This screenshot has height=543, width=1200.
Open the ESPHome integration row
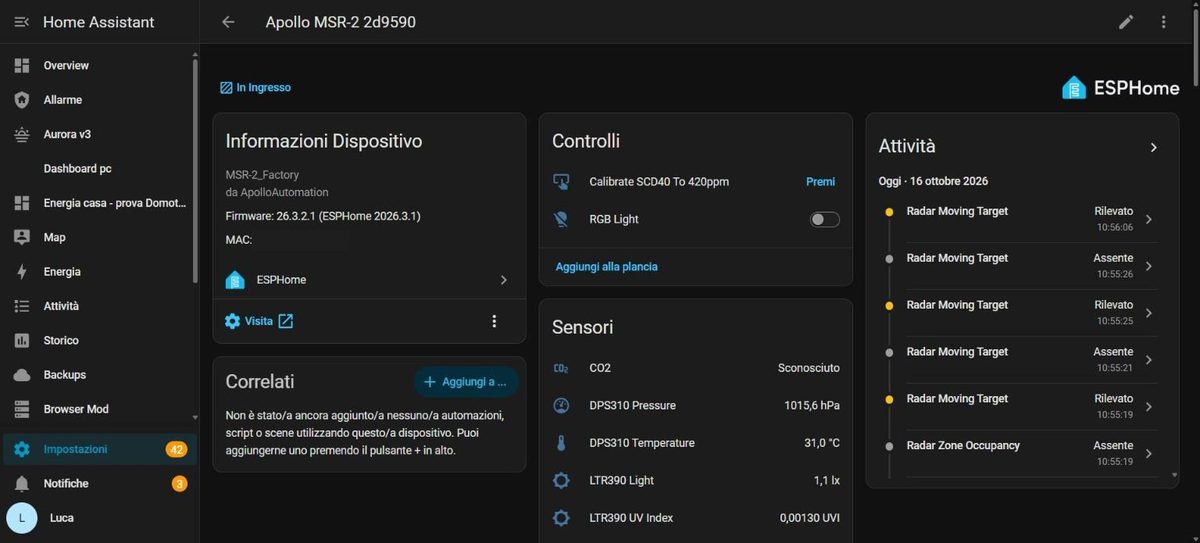[x=369, y=280]
